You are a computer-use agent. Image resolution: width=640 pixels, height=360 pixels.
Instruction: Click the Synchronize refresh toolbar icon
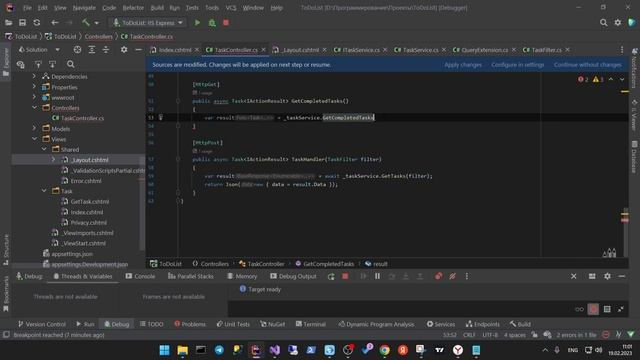pos(37,23)
